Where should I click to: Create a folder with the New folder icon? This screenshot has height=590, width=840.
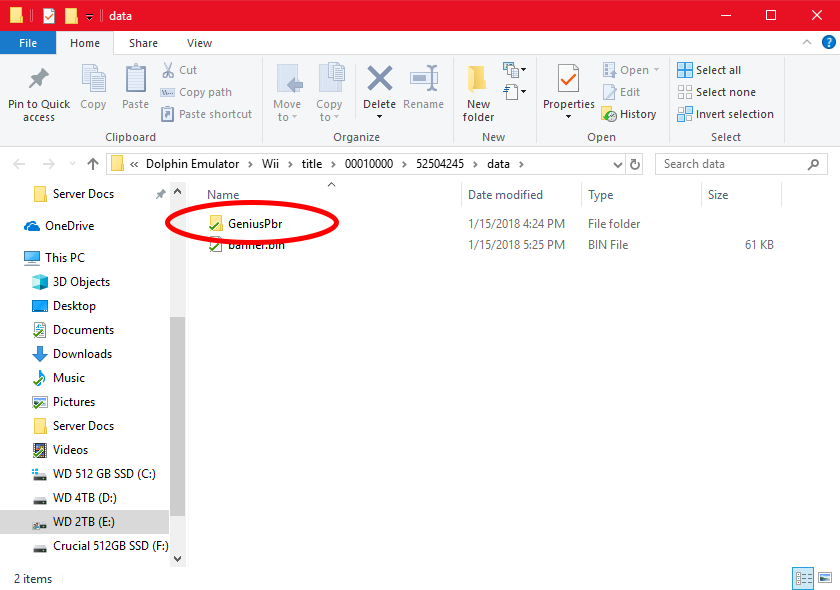(x=478, y=80)
